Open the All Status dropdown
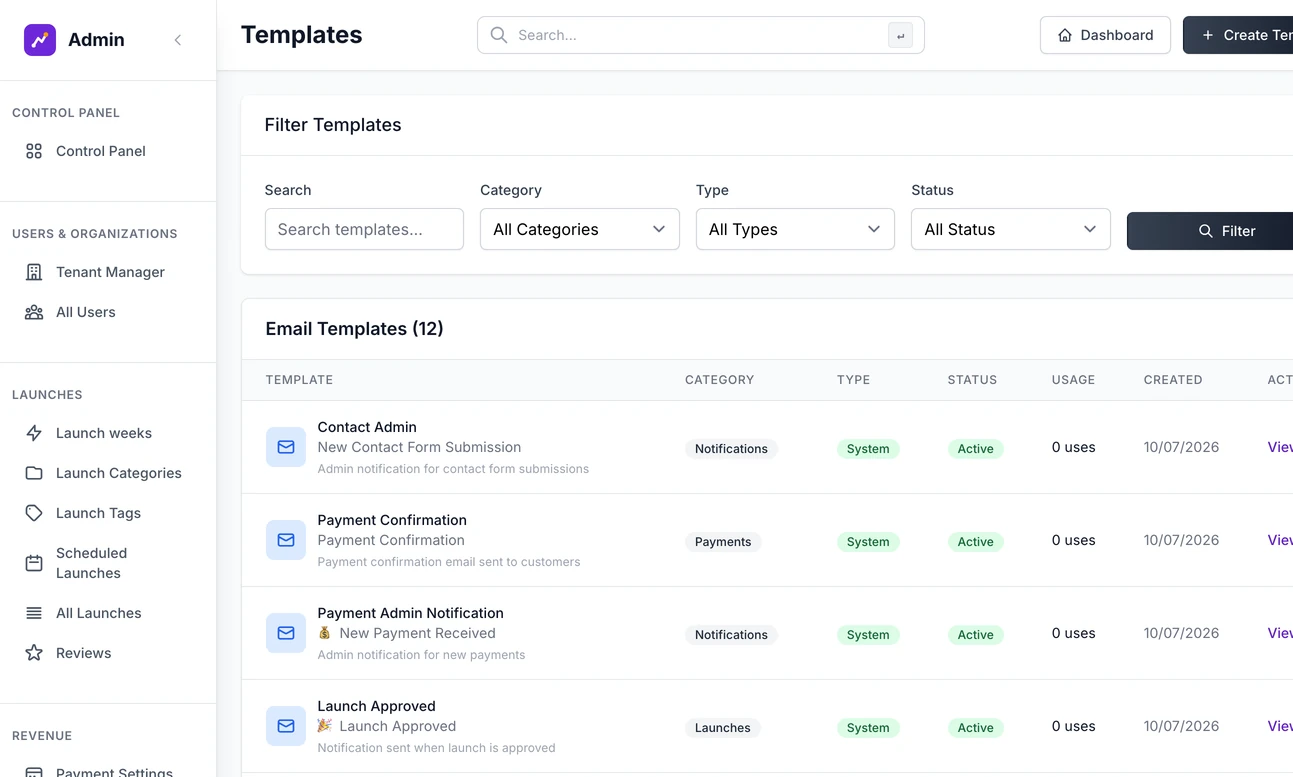Screen dimensions: 1293x777 [1011, 229]
